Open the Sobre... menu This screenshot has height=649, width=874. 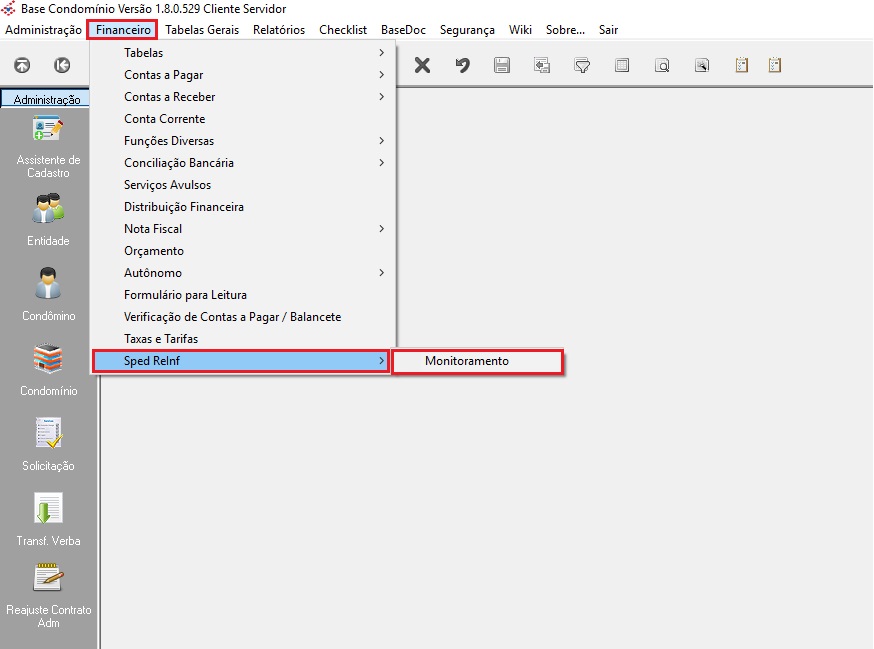(565, 30)
